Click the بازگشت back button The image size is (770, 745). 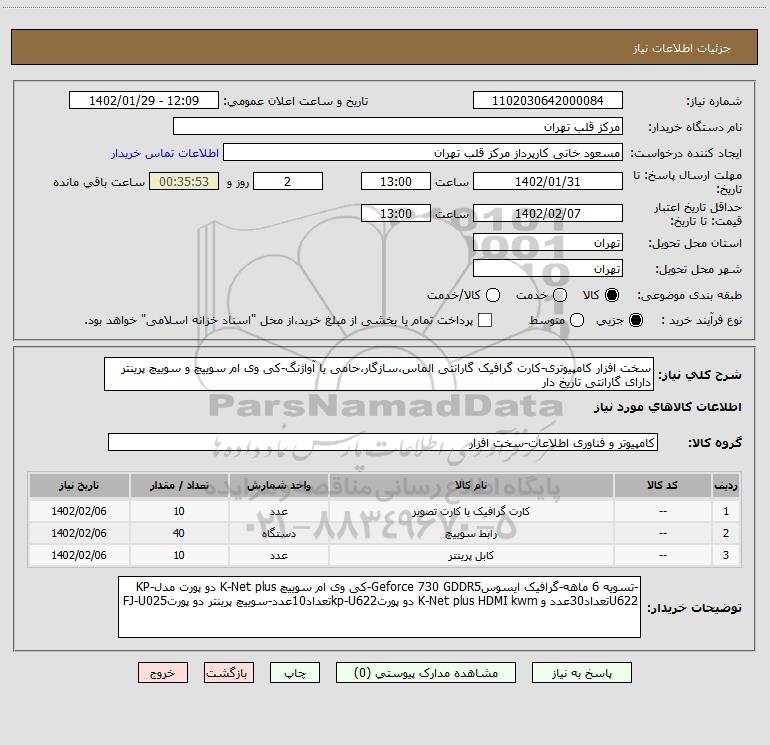click(229, 673)
